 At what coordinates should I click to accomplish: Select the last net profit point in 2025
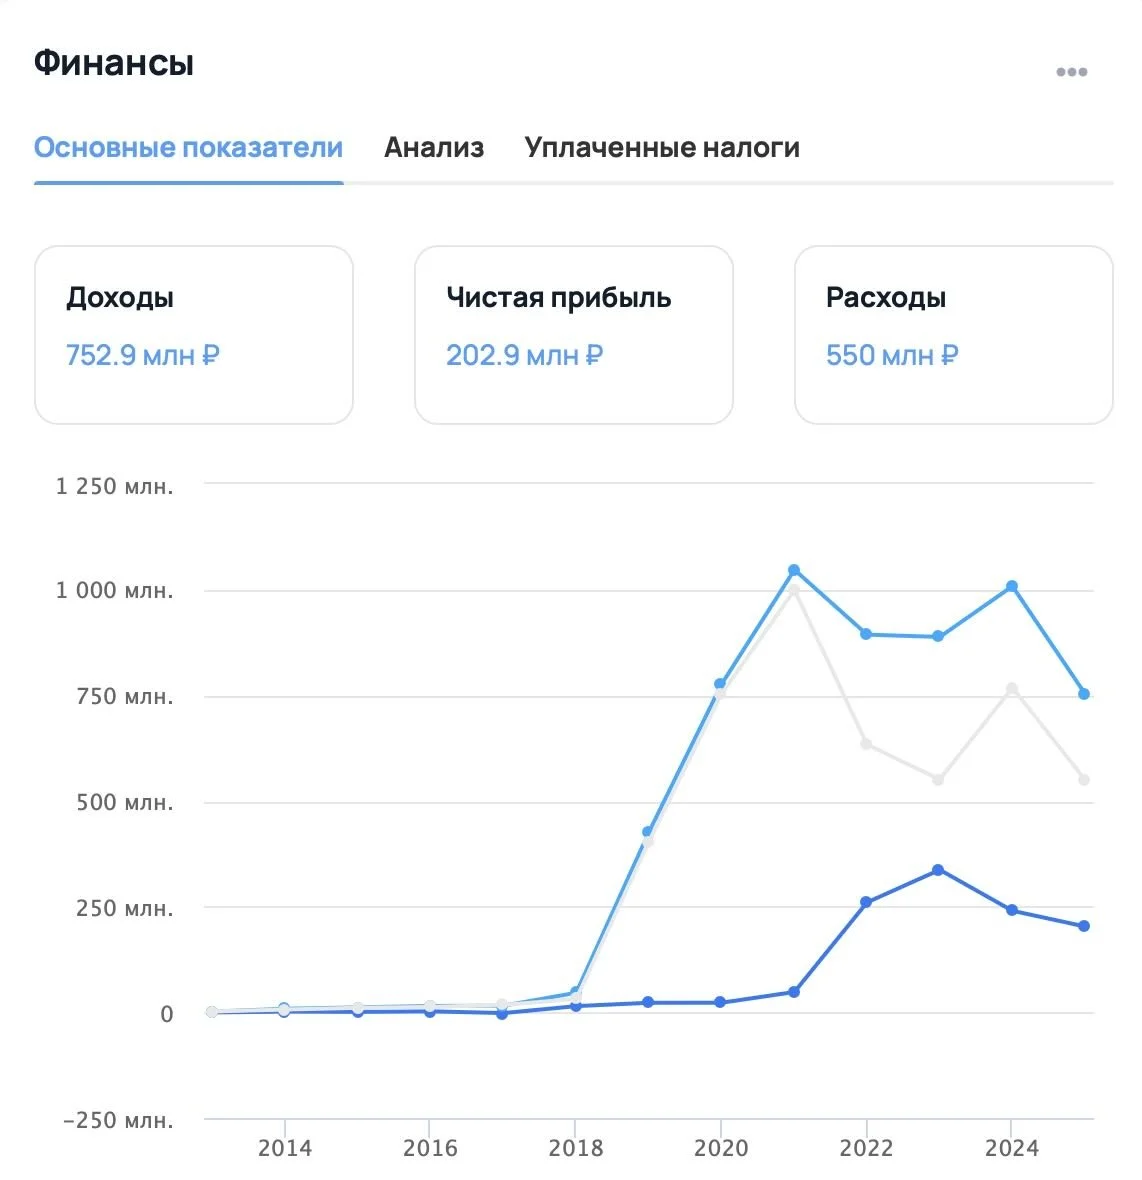tap(1084, 926)
